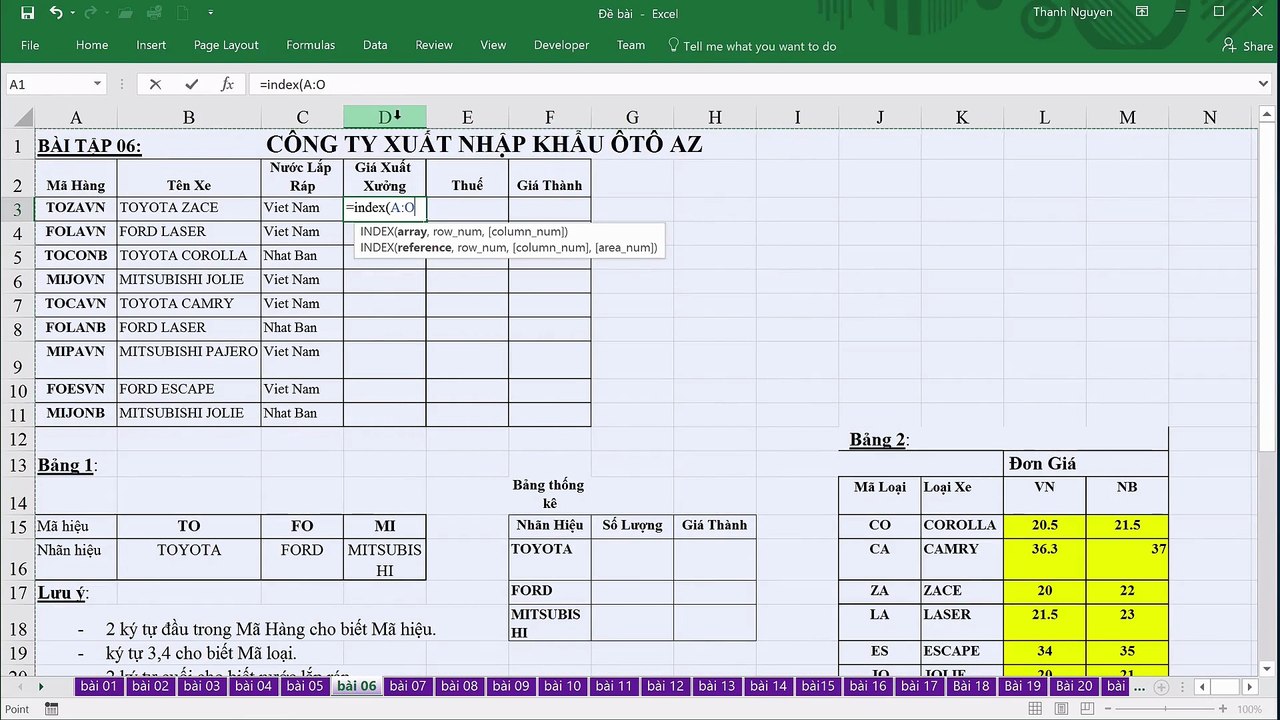This screenshot has width=1280, height=720.
Task: Switch to the Insert ribbon tab
Action: tap(151, 45)
